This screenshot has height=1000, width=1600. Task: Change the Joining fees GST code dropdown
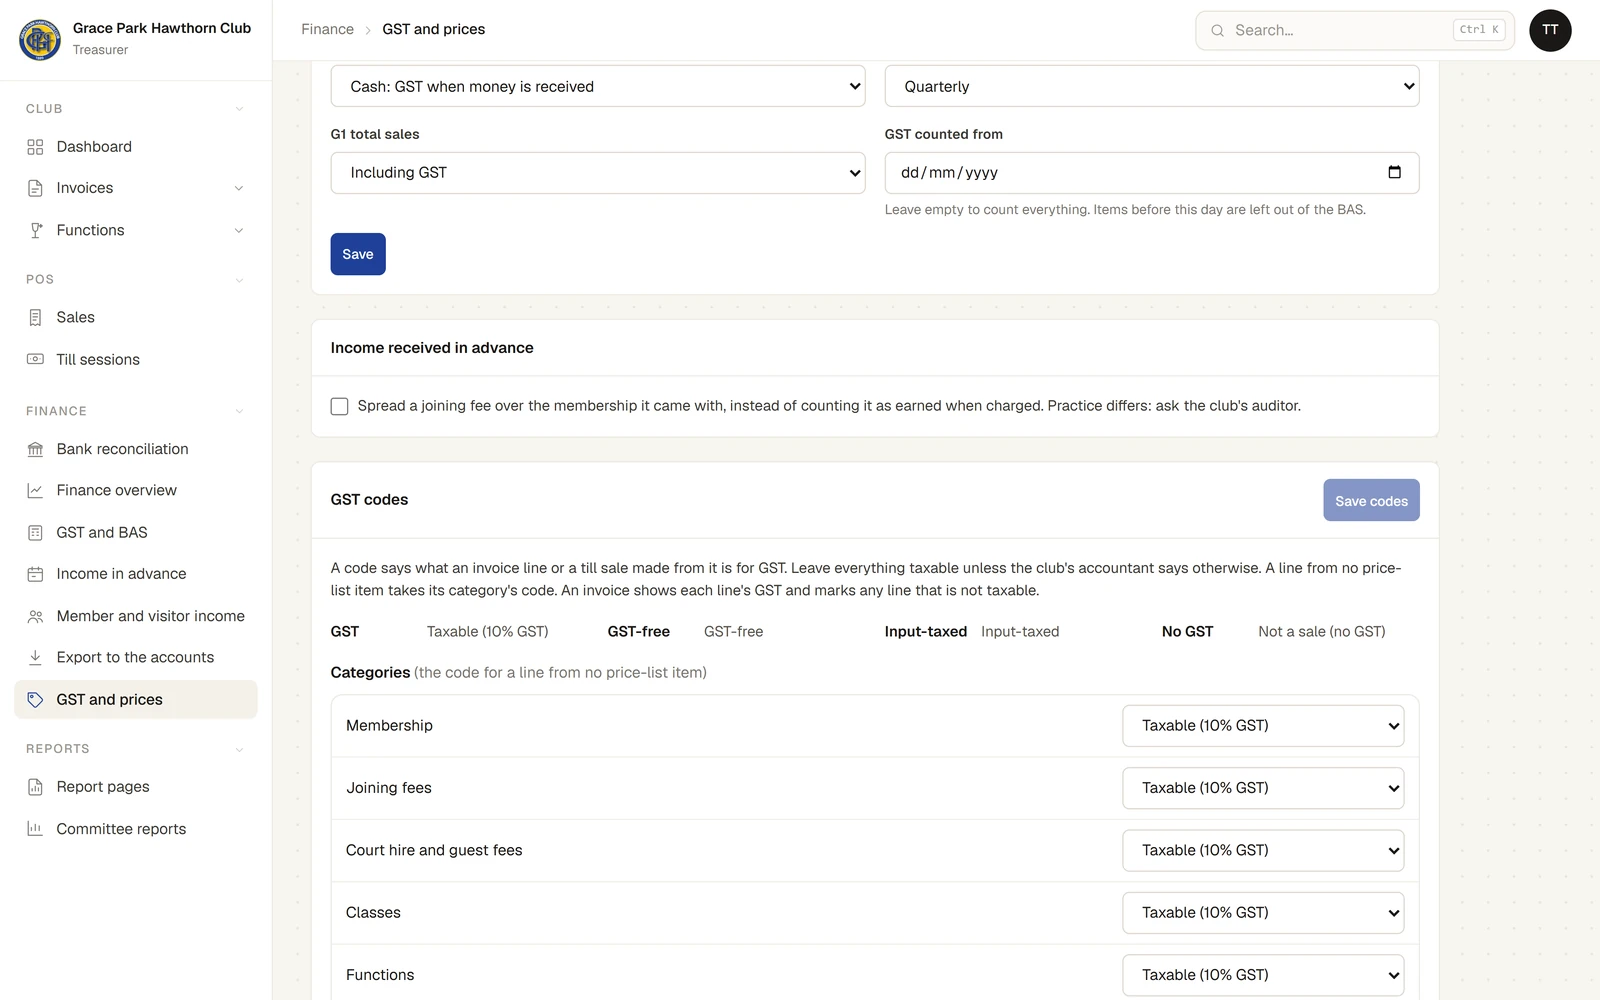coord(1263,788)
